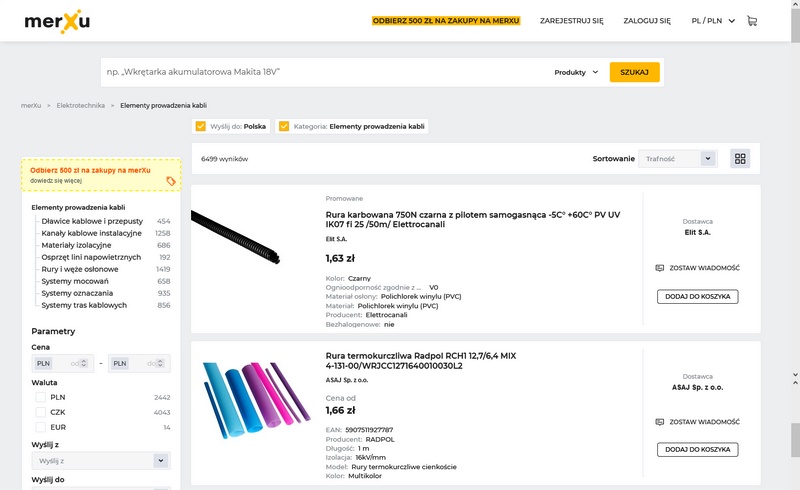The height and width of the screenshot is (490, 800).
Task: Uncheck the 'Wyślij do: Polska' filter
Action: tap(201, 126)
